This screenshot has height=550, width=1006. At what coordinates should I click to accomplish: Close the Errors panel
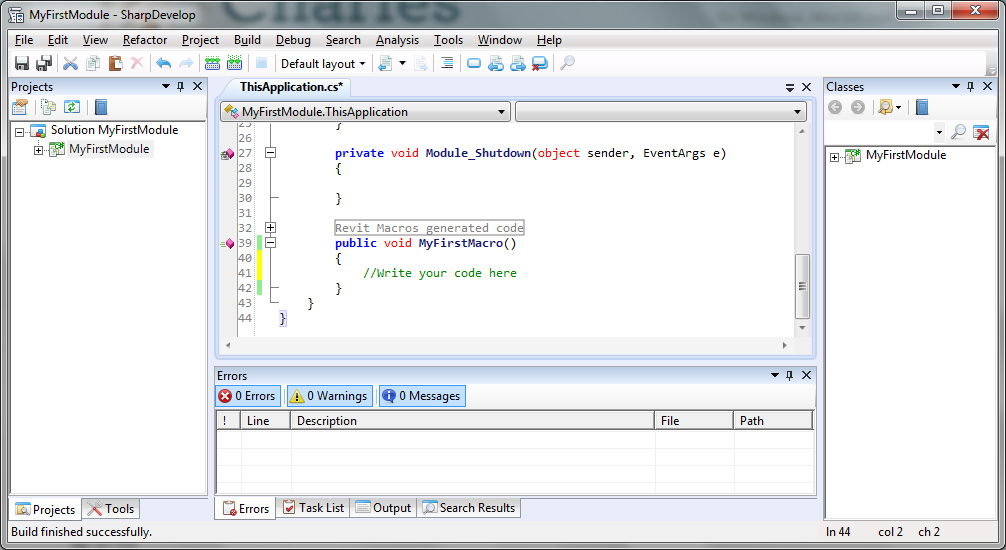pyautogui.click(x=806, y=375)
